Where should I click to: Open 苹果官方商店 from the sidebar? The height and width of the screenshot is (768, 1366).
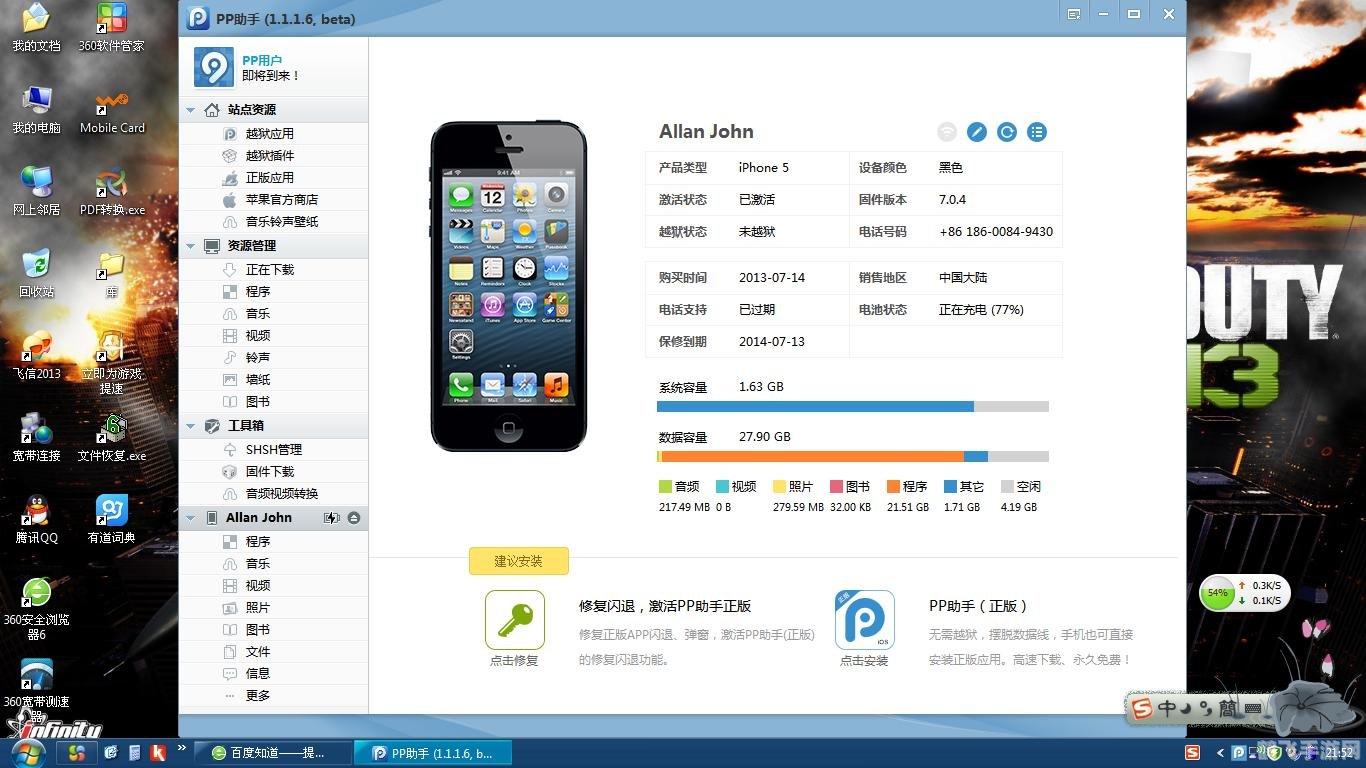281,200
